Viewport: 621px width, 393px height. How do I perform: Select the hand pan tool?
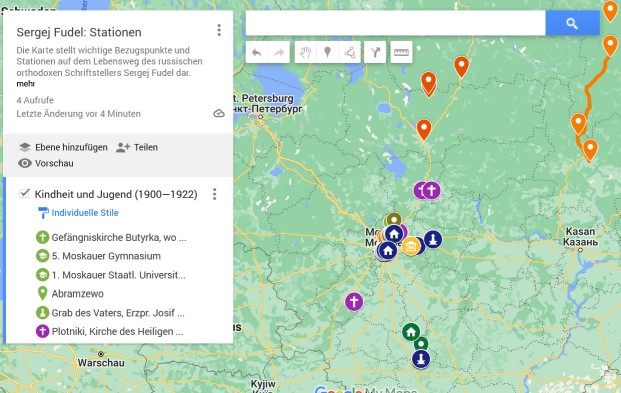305,52
